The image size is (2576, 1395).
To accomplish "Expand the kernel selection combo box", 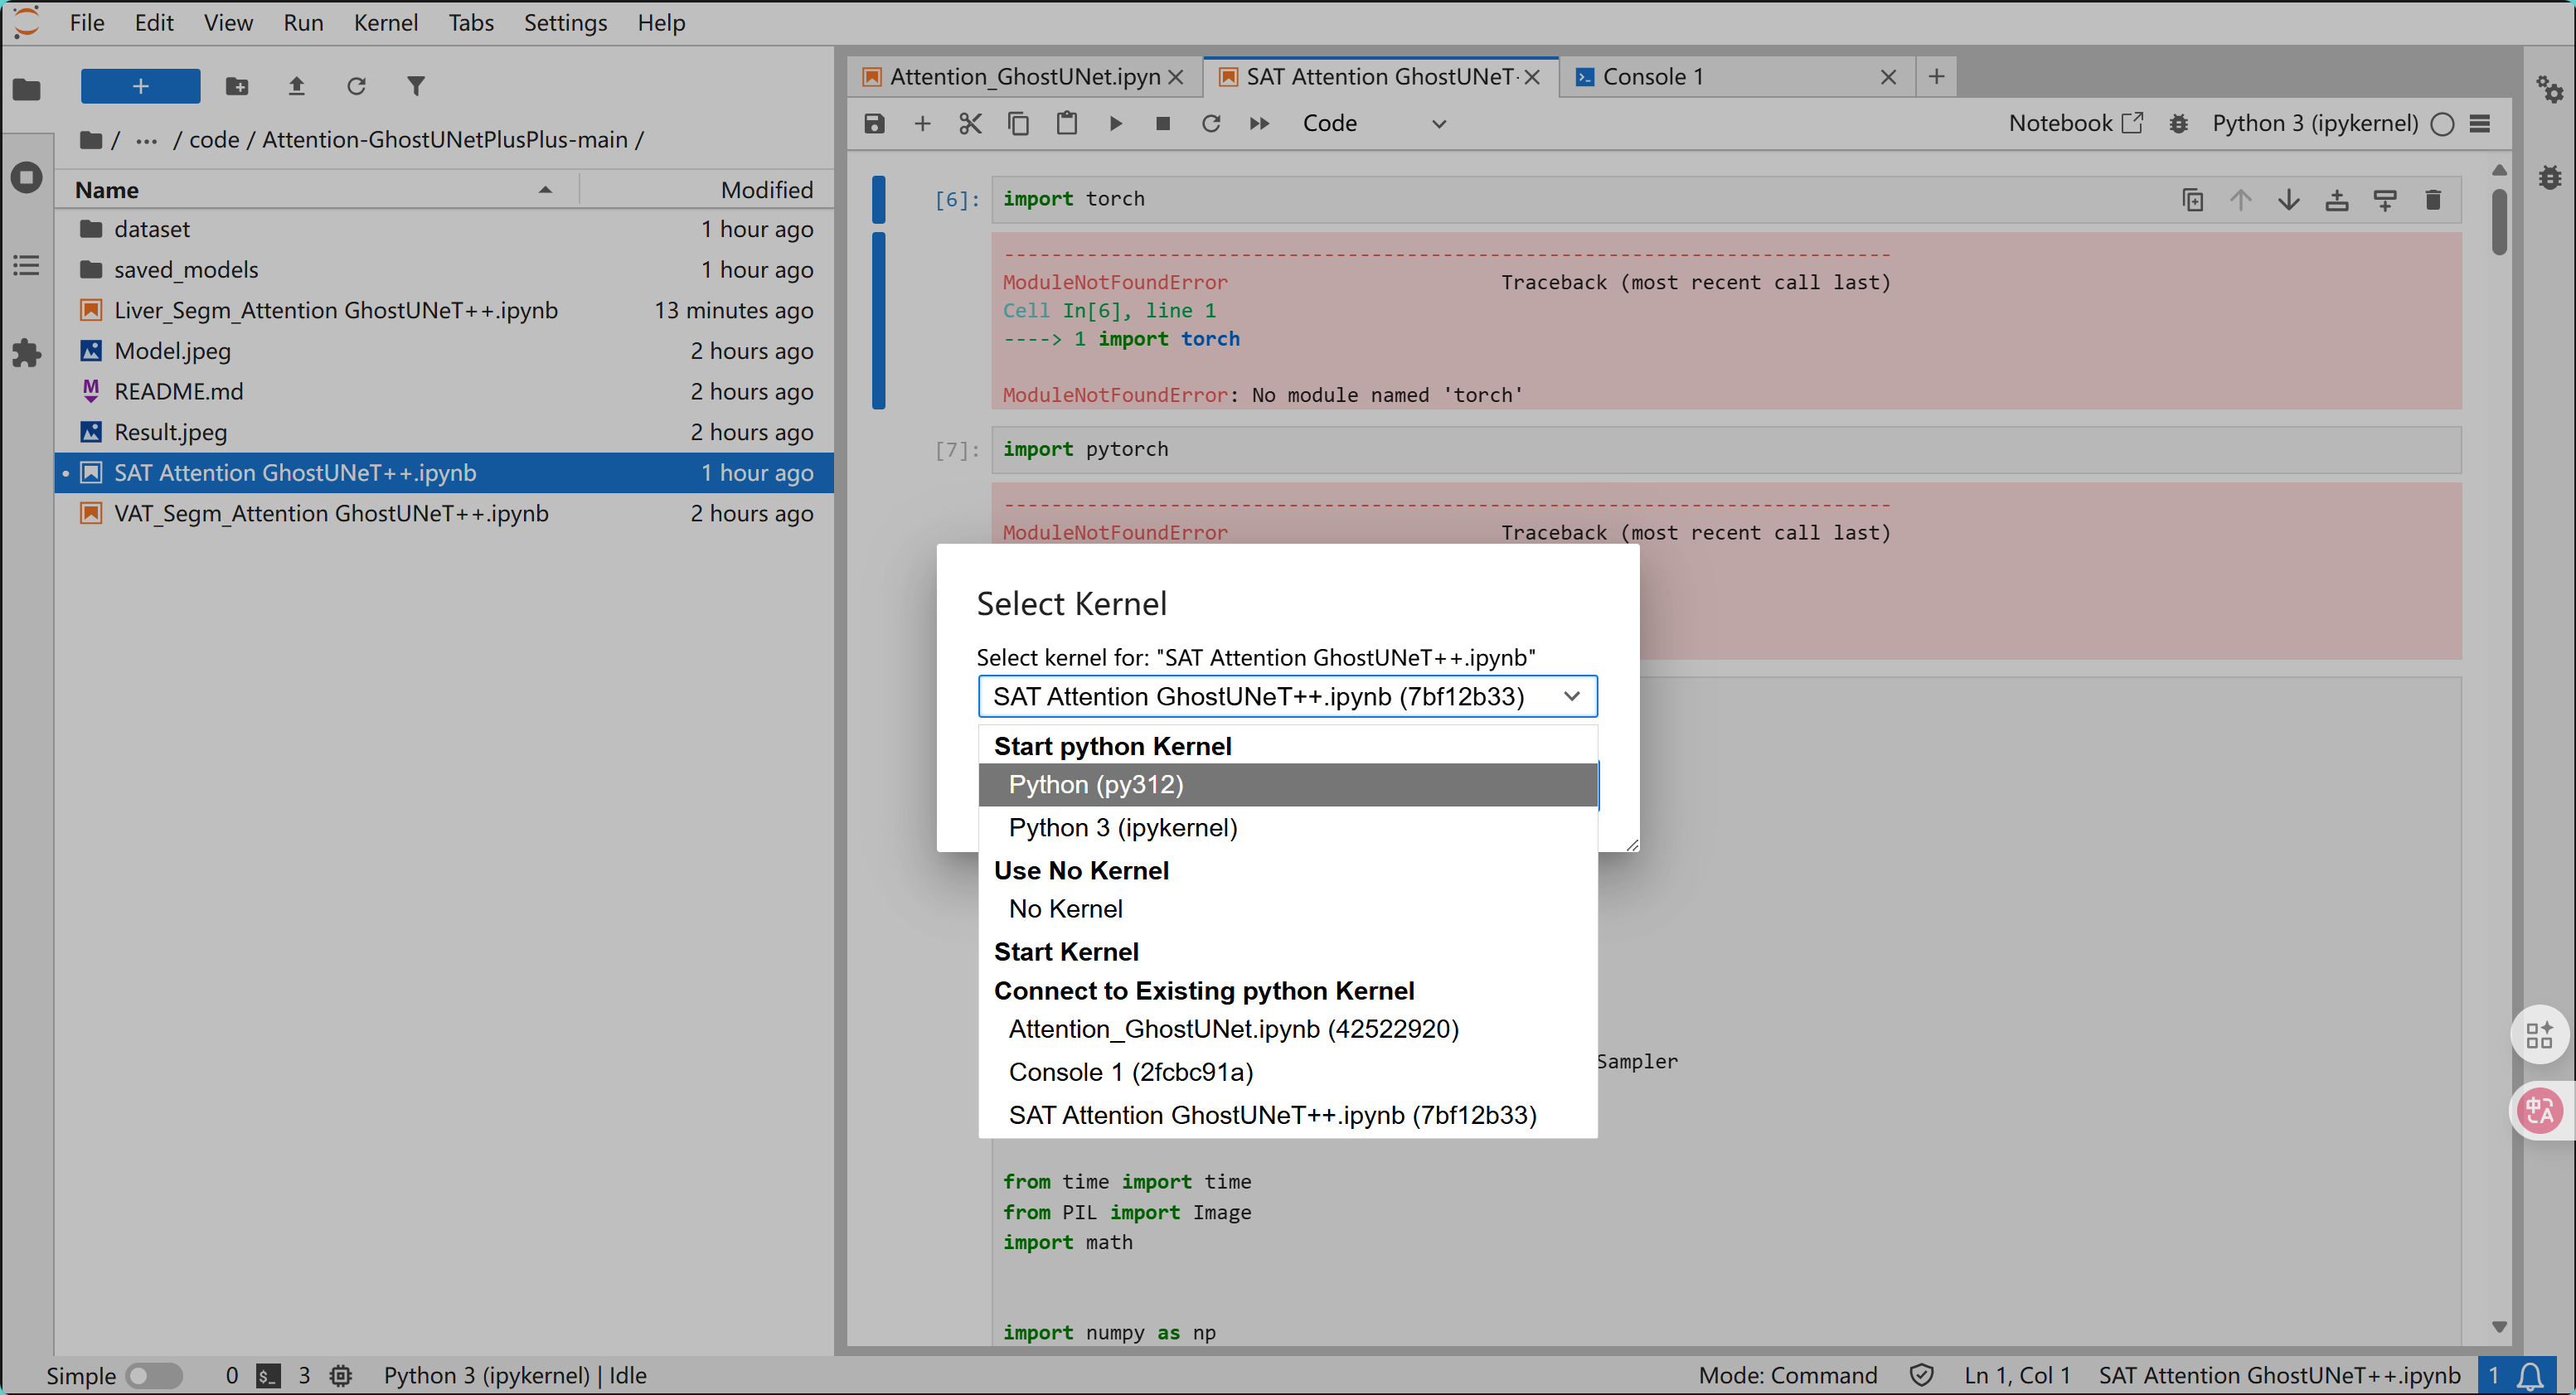I will tap(1287, 696).
